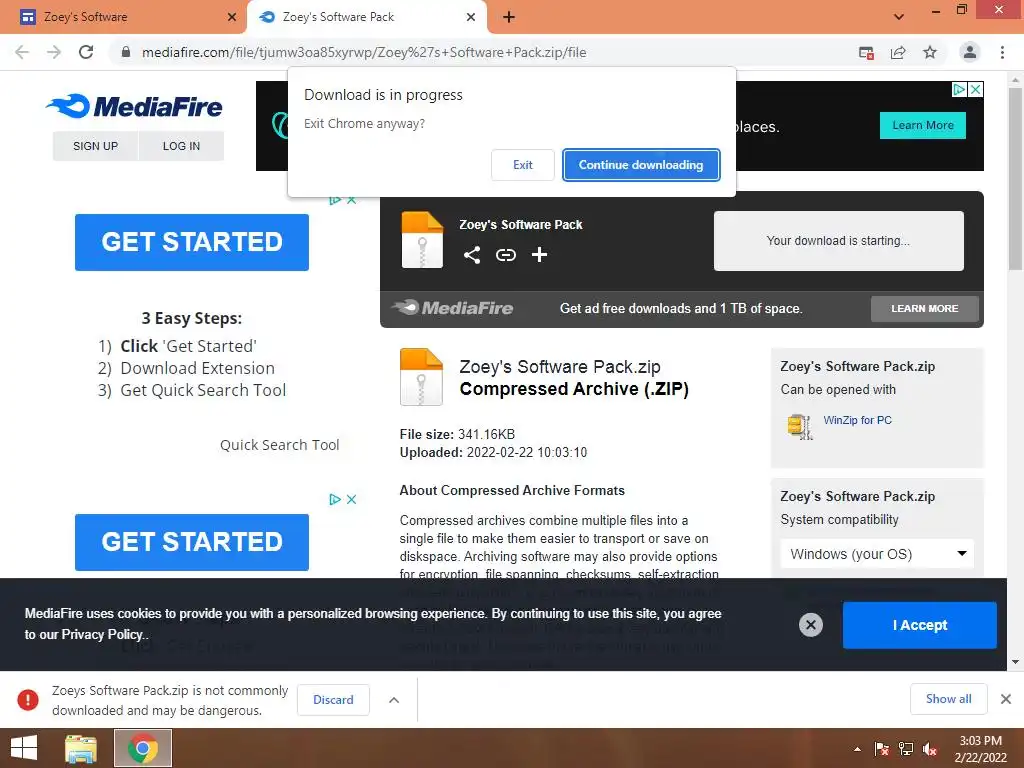Image resolution: width=1024 pixels, height=768 pixels.
Task: Discard the dangerous download
Action: click(333, 699)
